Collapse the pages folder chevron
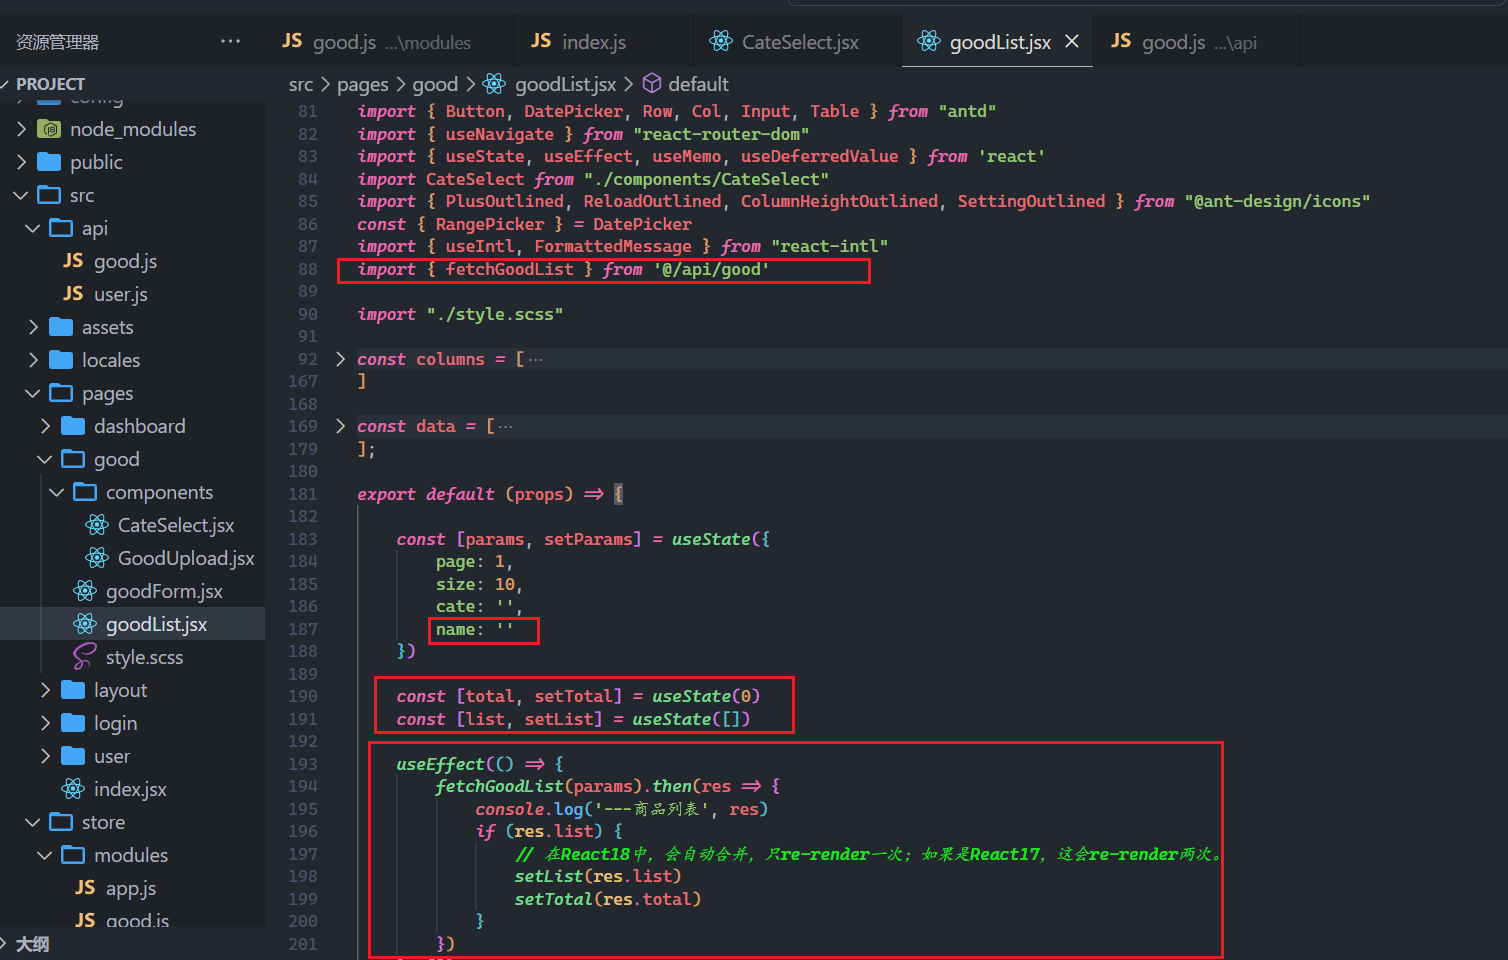The image size is (1508, 960). pyautogui.click(x=33, y=393)
